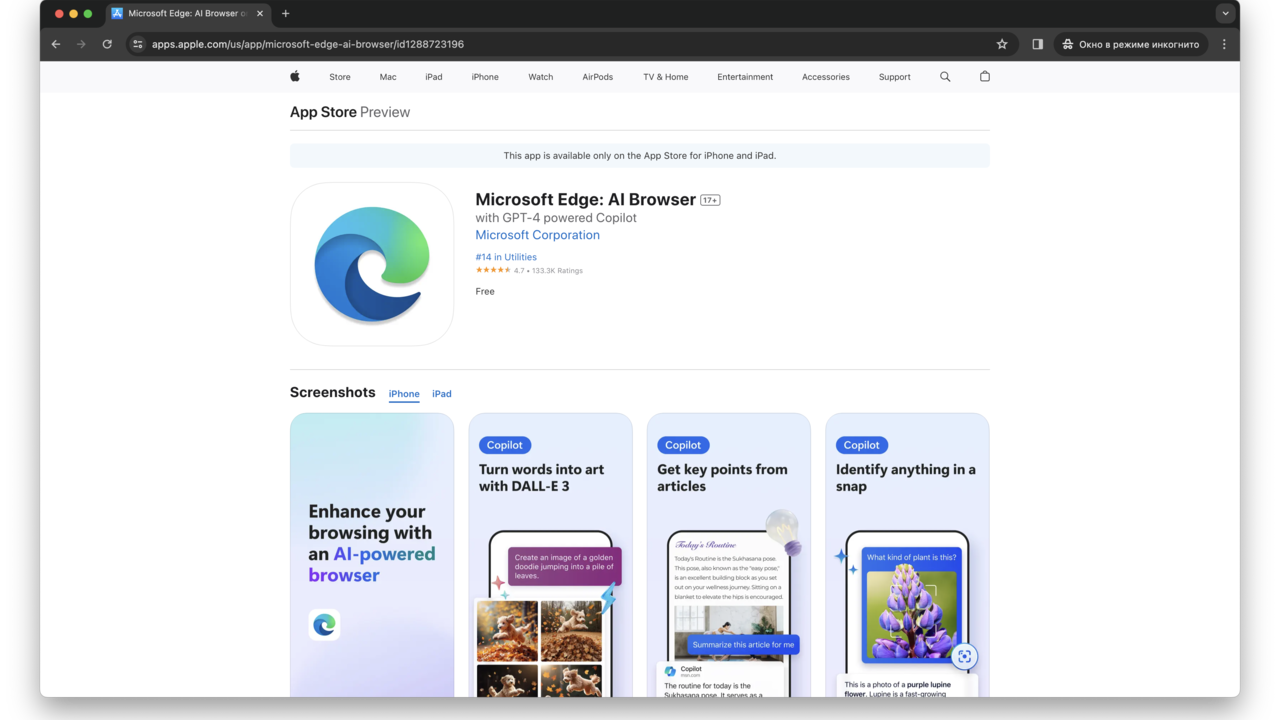Open the TV & Home menu item
Viewport: 1280px width, 720px height.
pos(666,77)
